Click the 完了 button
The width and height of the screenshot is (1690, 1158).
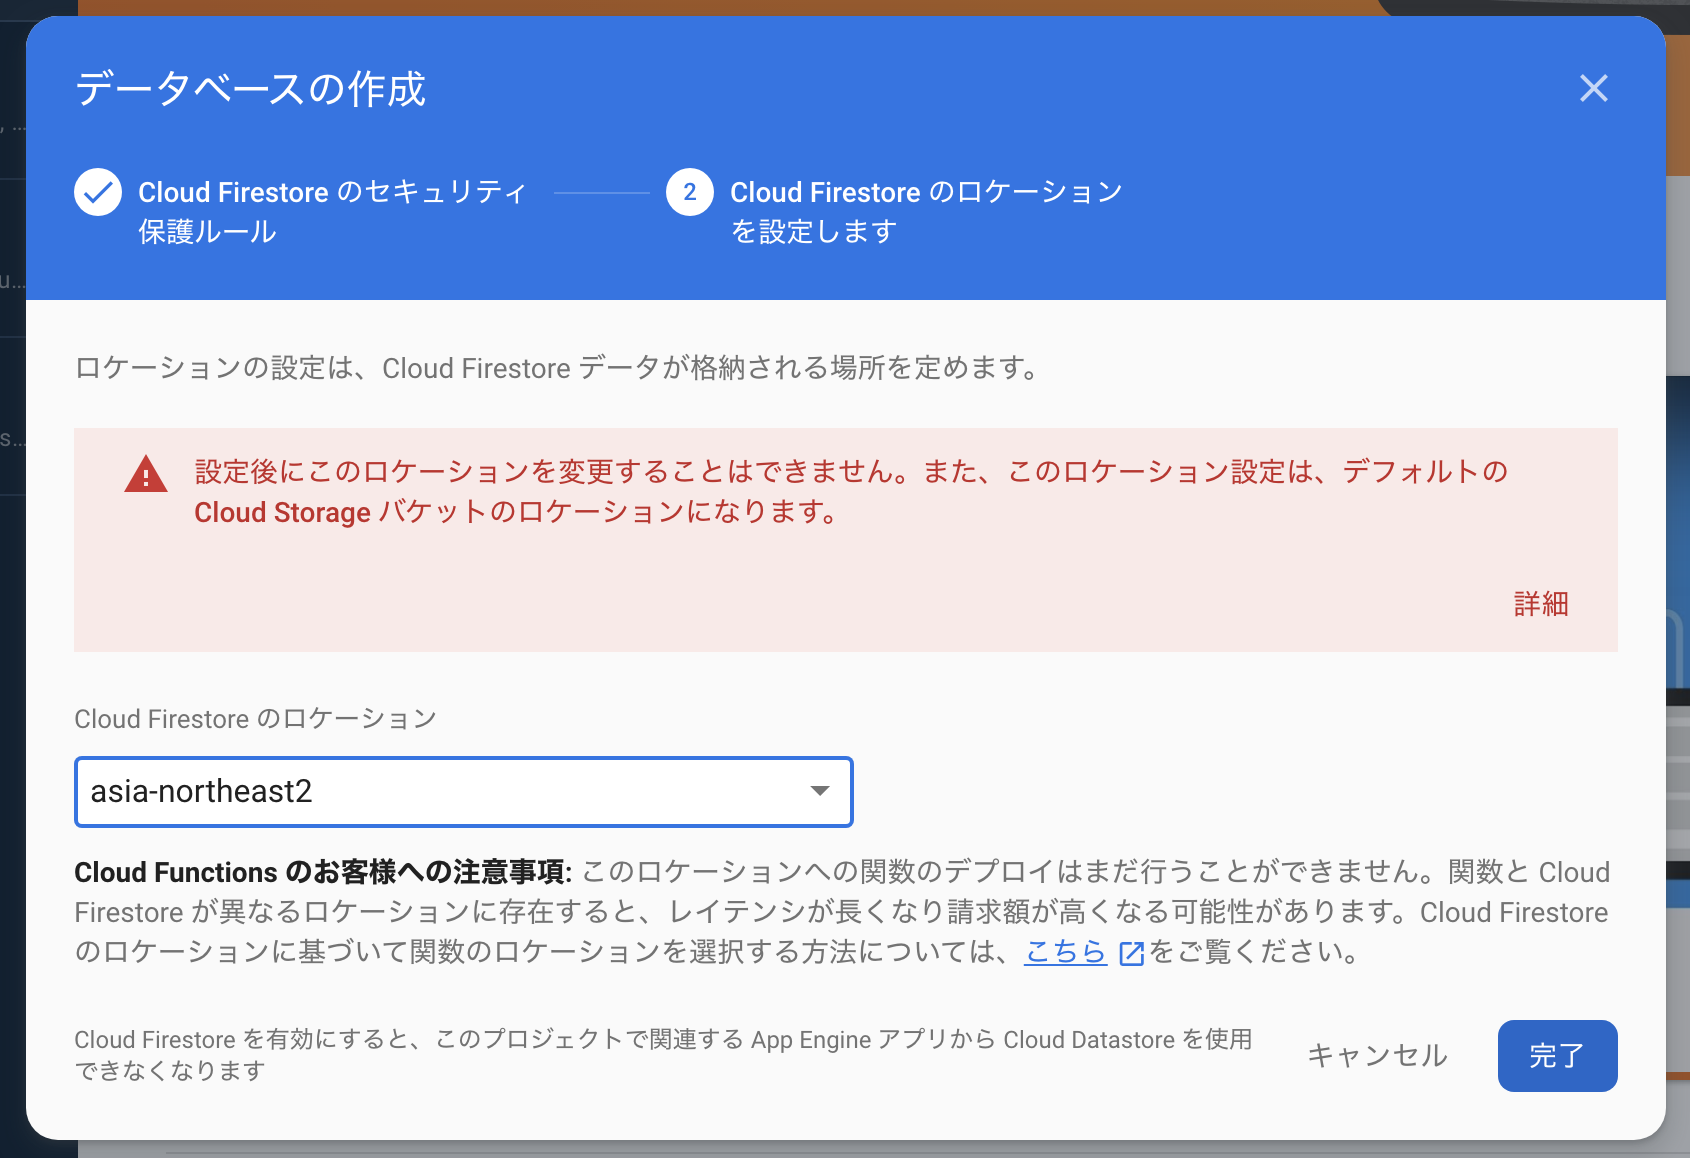pyautogui.click(x=1557, y=1056)
